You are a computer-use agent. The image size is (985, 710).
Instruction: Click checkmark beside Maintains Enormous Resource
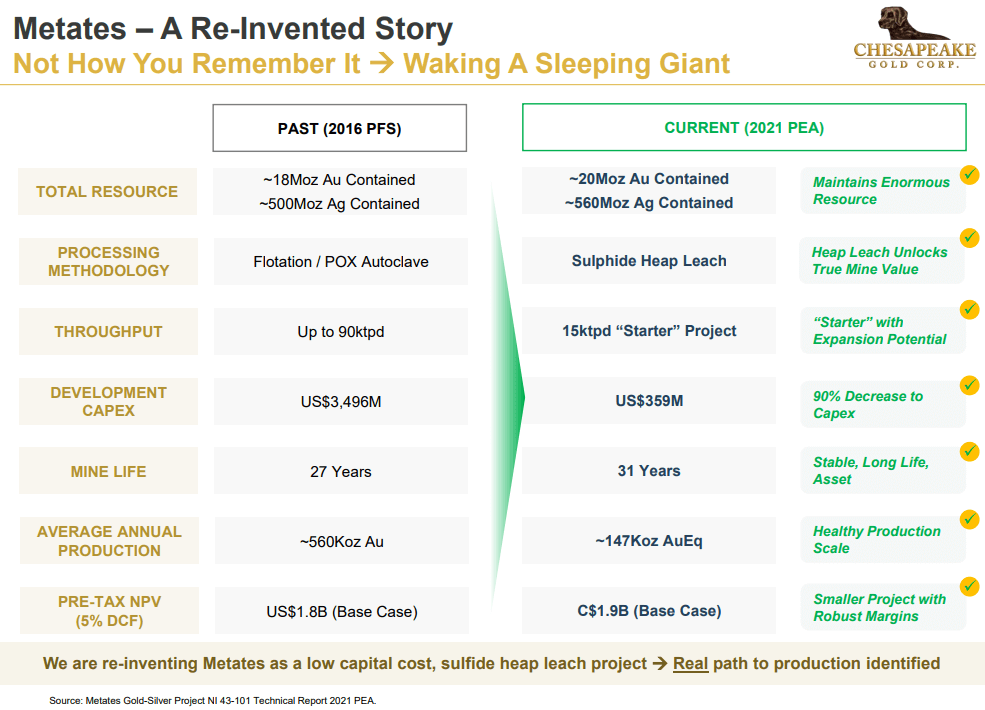[969, 174]
